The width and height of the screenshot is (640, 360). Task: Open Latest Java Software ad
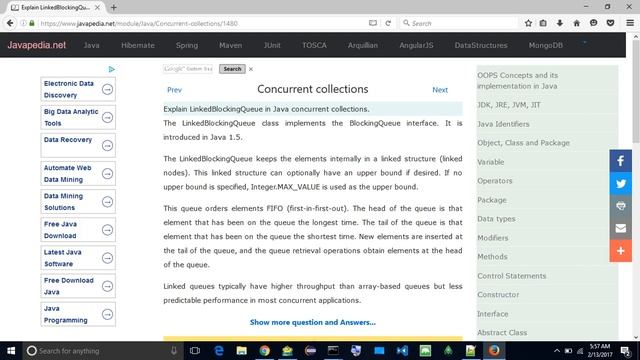tap(78, 258)
